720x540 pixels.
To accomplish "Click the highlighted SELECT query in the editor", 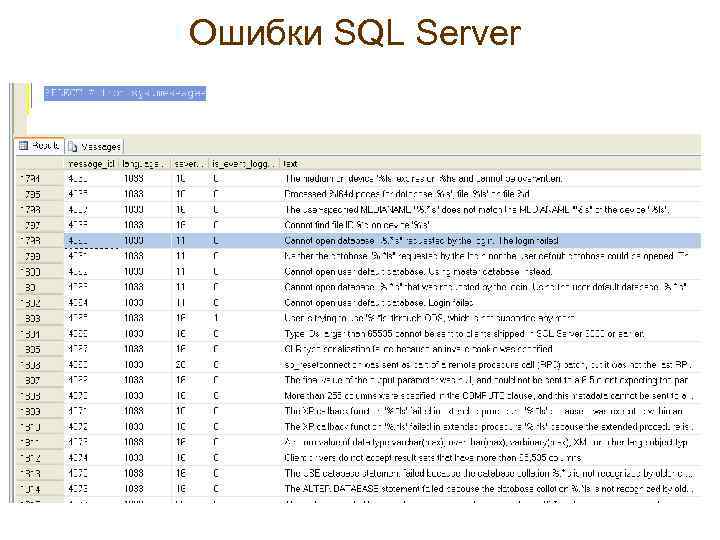I will [125, 93].
